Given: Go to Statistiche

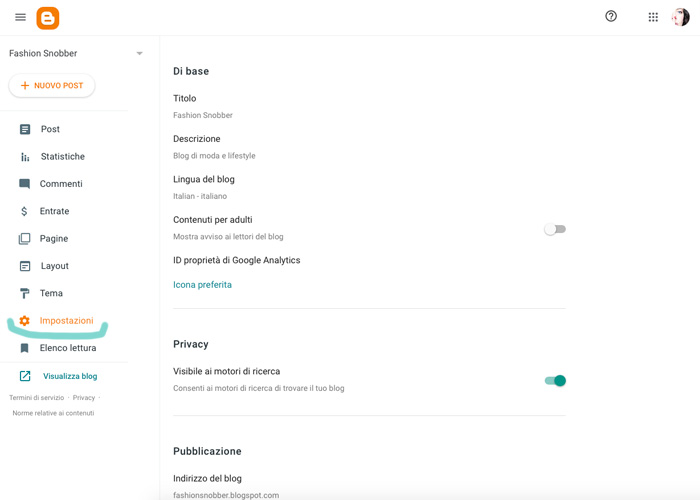Looking at the screenshot, I should 64,157.
